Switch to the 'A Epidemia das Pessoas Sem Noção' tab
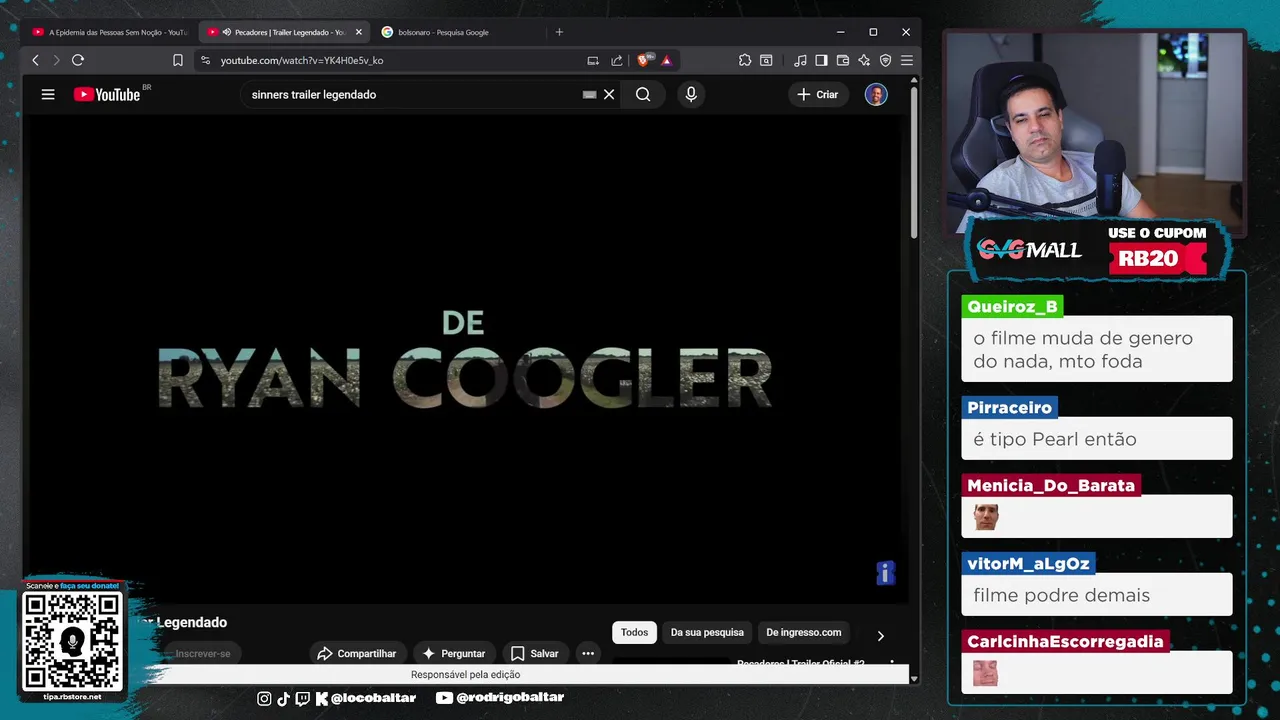This screenshot has height=720, width=1280. [x=110, y=32]
